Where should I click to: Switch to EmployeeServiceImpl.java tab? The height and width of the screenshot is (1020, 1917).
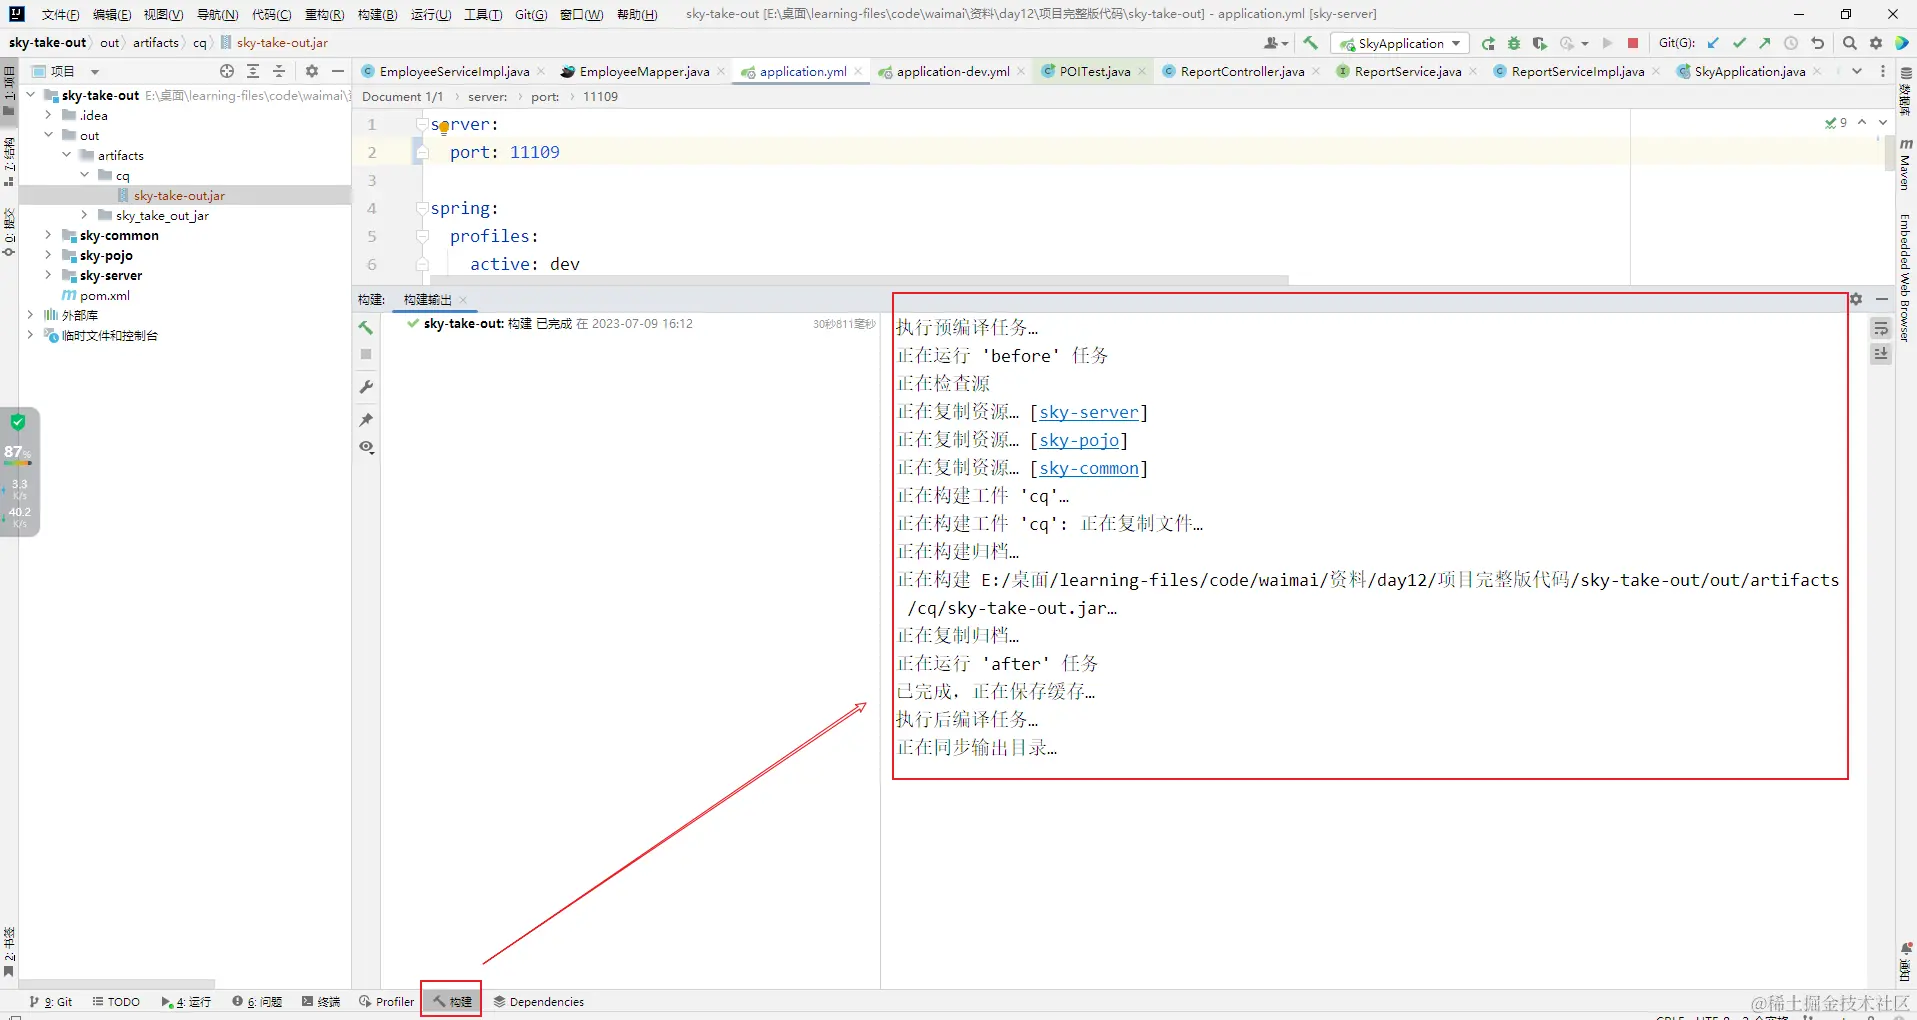[x=454, y=71]
